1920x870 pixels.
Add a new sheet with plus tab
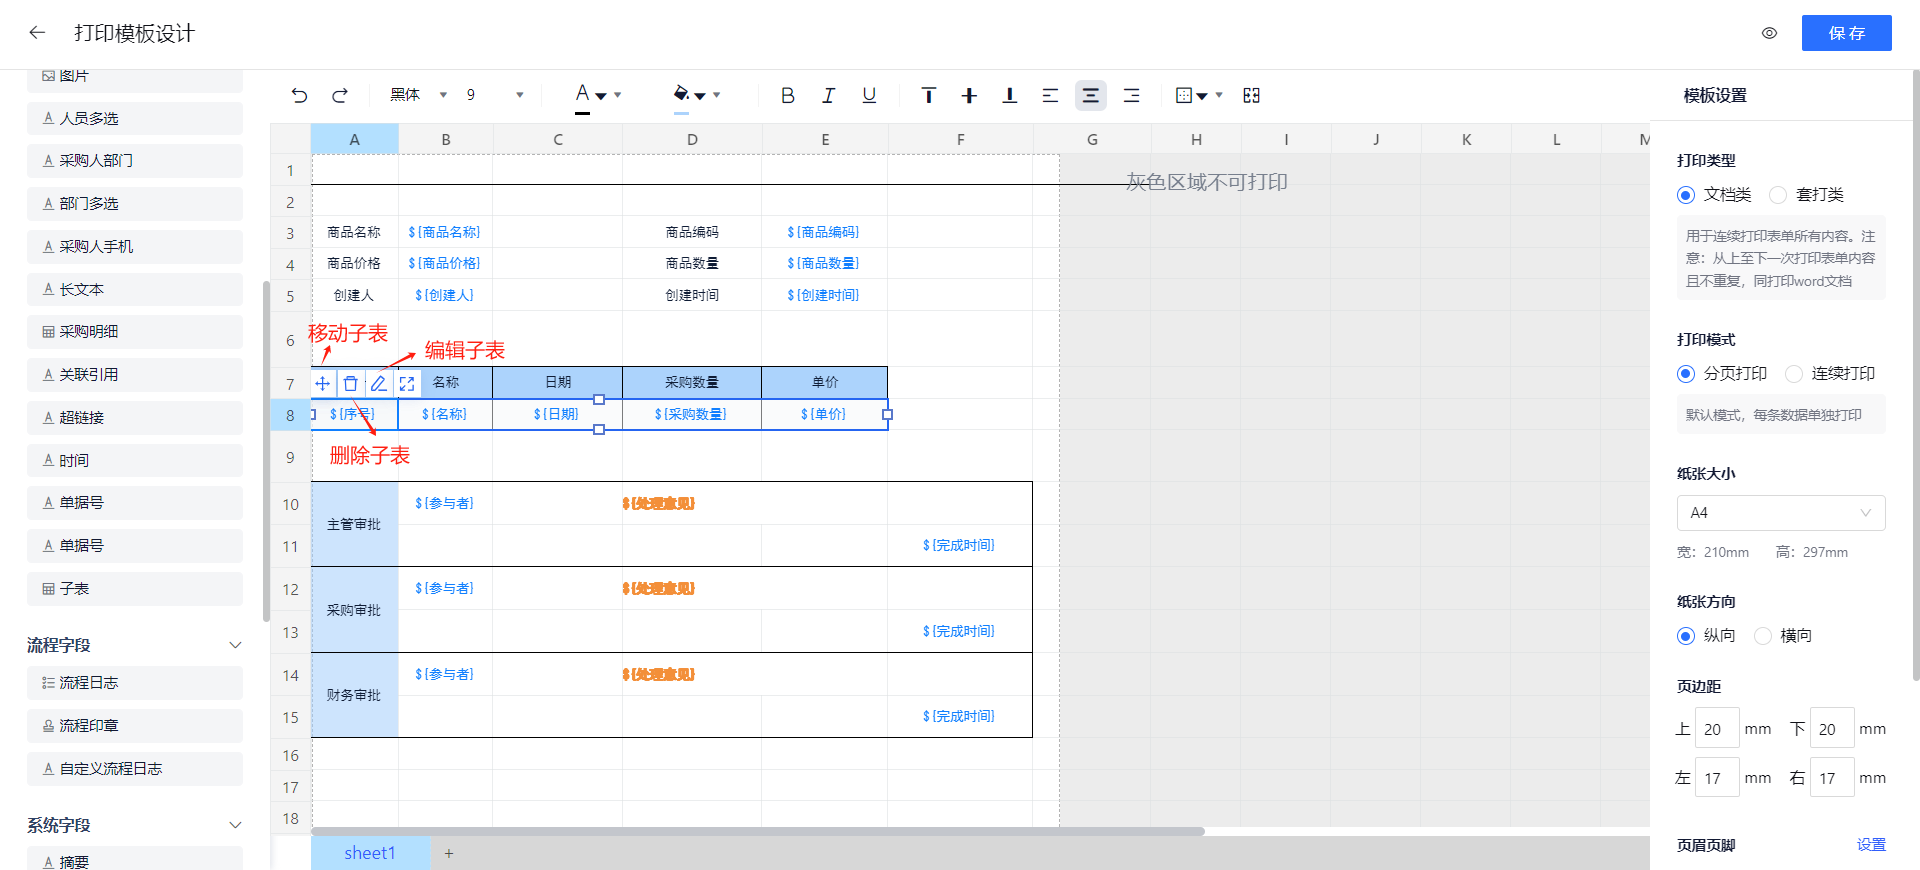click(x=449, y=853)
